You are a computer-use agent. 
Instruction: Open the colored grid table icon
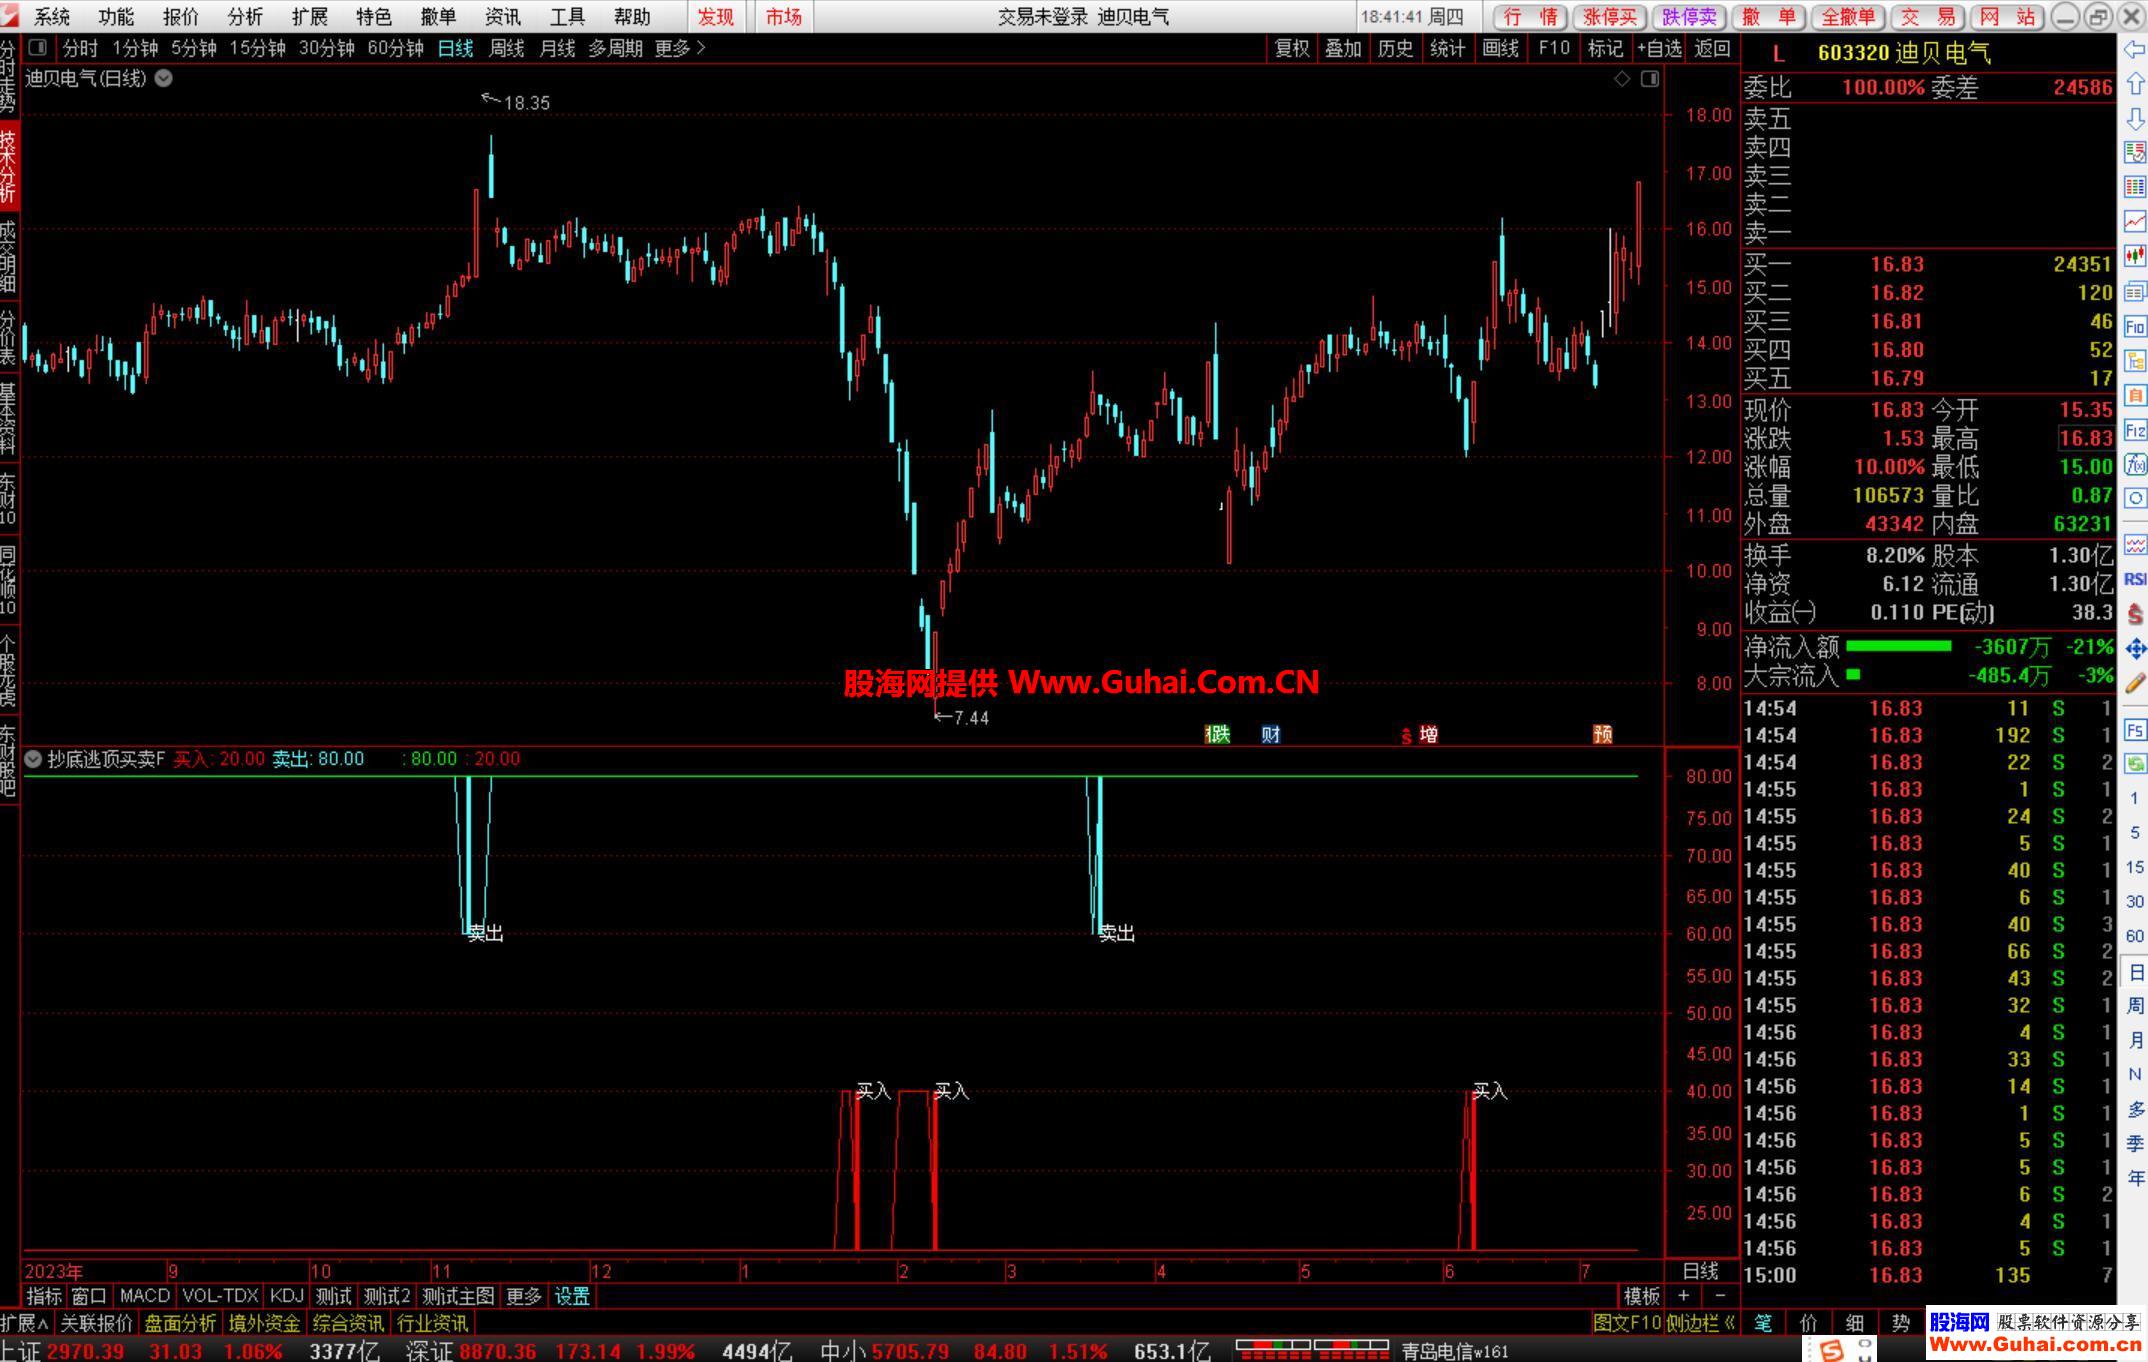tap(2135, 187)
